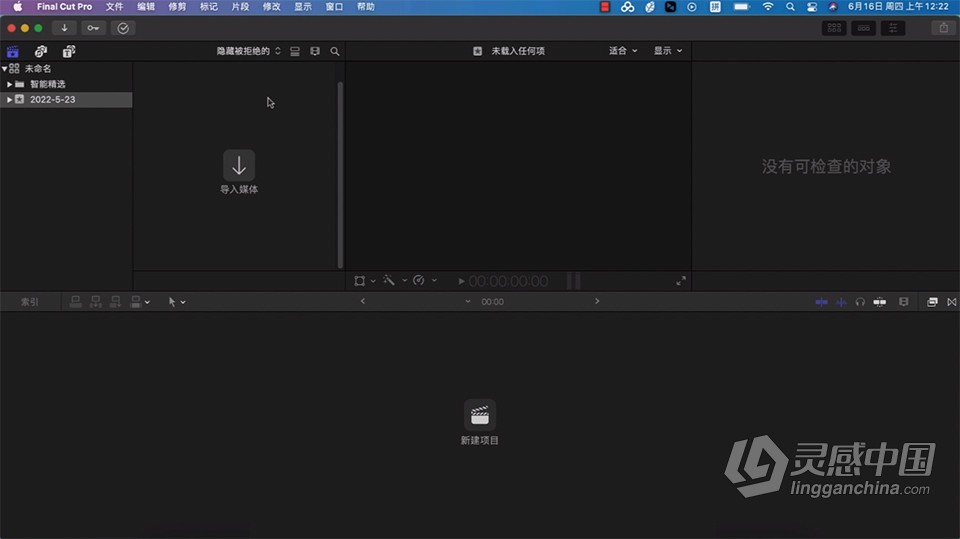Open timeline project name dropdown chevron
This screenshot has height=539, width=960.
point(468,302)
